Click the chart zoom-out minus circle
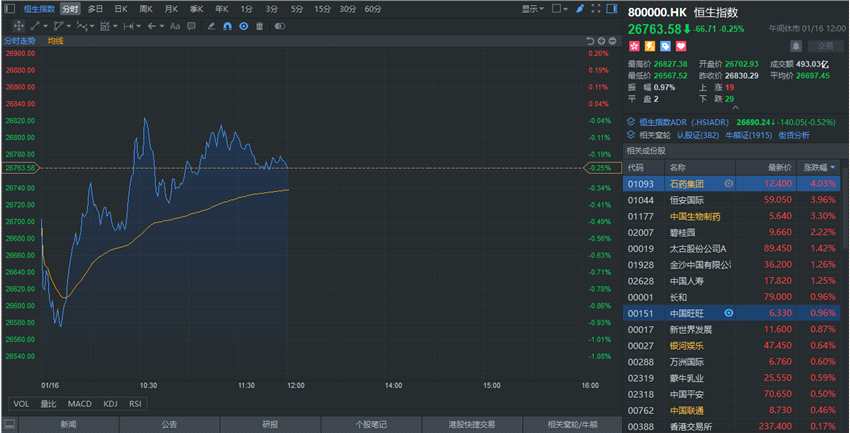This screenshot has width=850, height=433. pyautogui.click(x=613, y=41)
